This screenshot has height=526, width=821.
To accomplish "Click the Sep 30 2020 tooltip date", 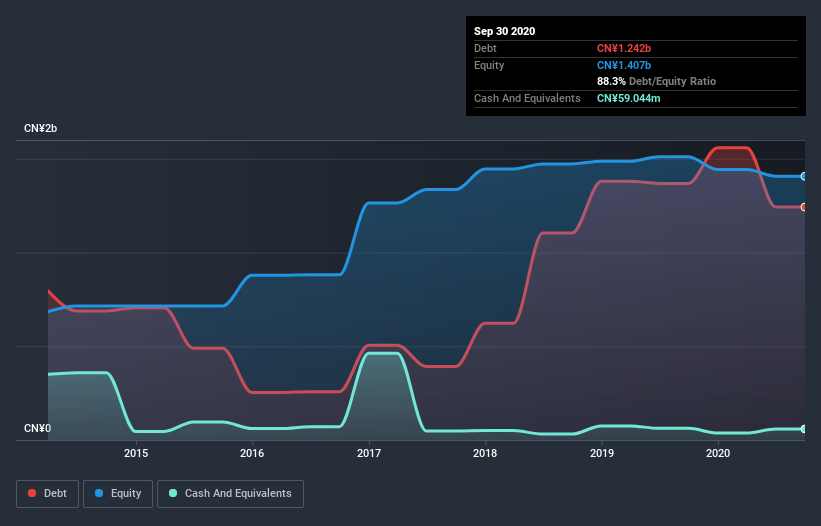I will tap(505, 31).
